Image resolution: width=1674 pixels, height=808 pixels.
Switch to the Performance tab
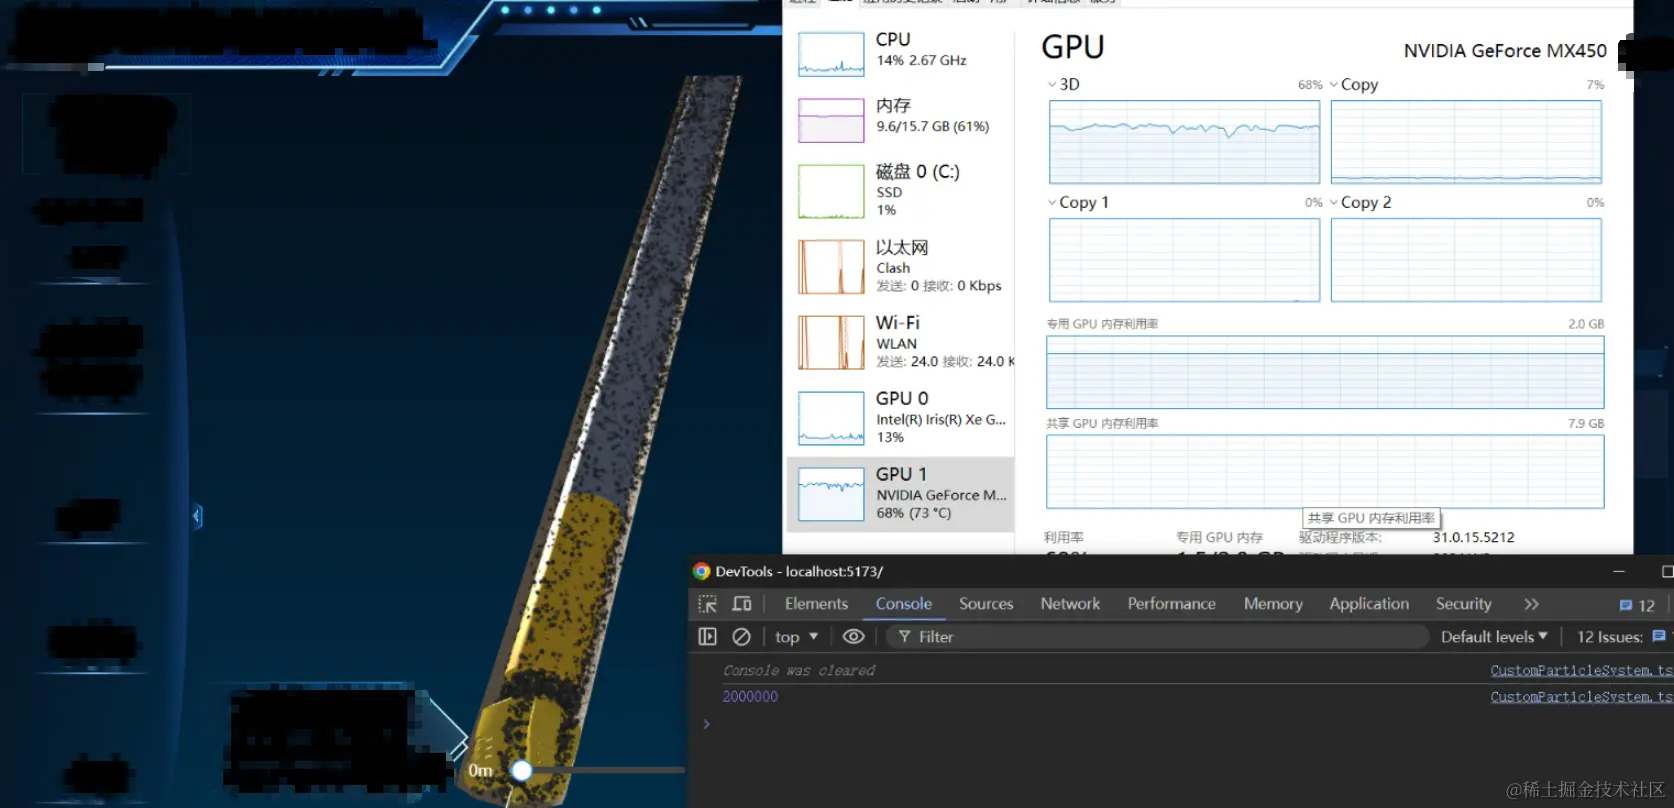tap(1172, 604)
